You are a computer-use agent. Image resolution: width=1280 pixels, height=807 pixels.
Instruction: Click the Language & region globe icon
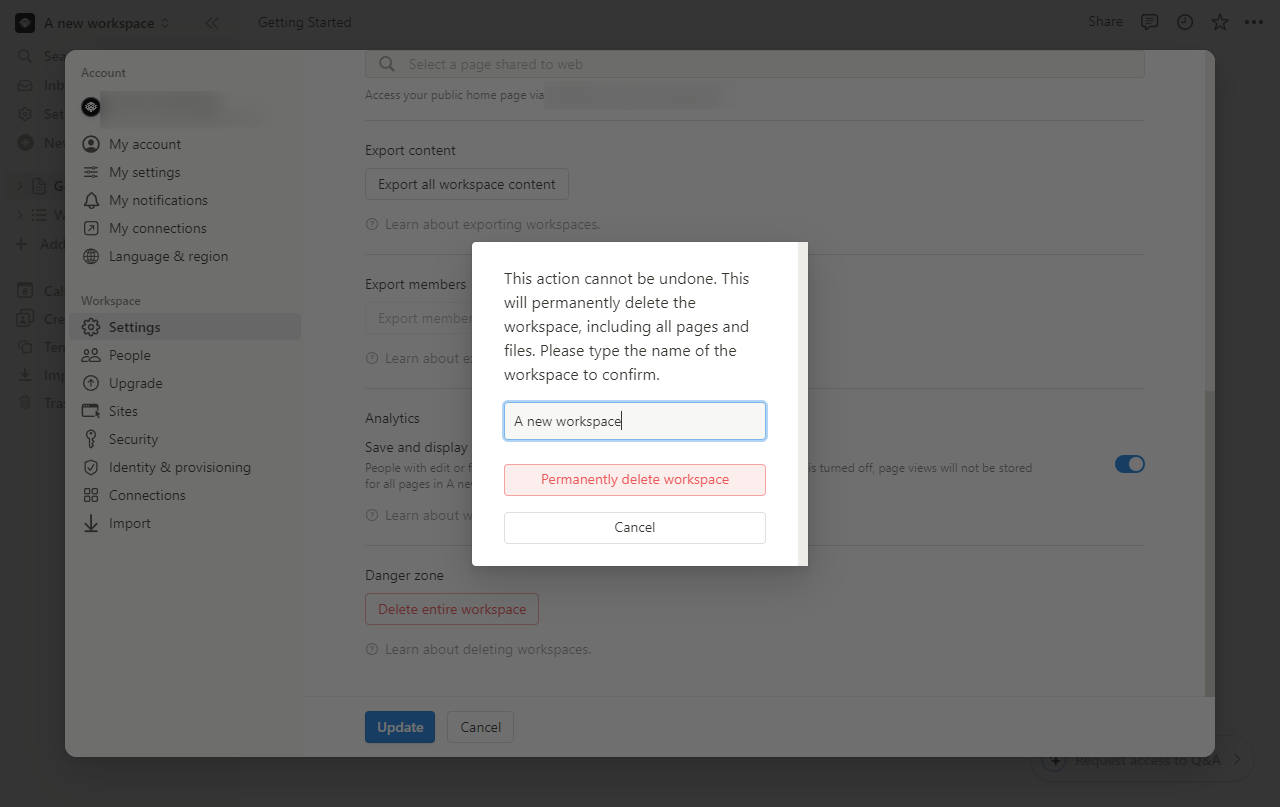91,256
